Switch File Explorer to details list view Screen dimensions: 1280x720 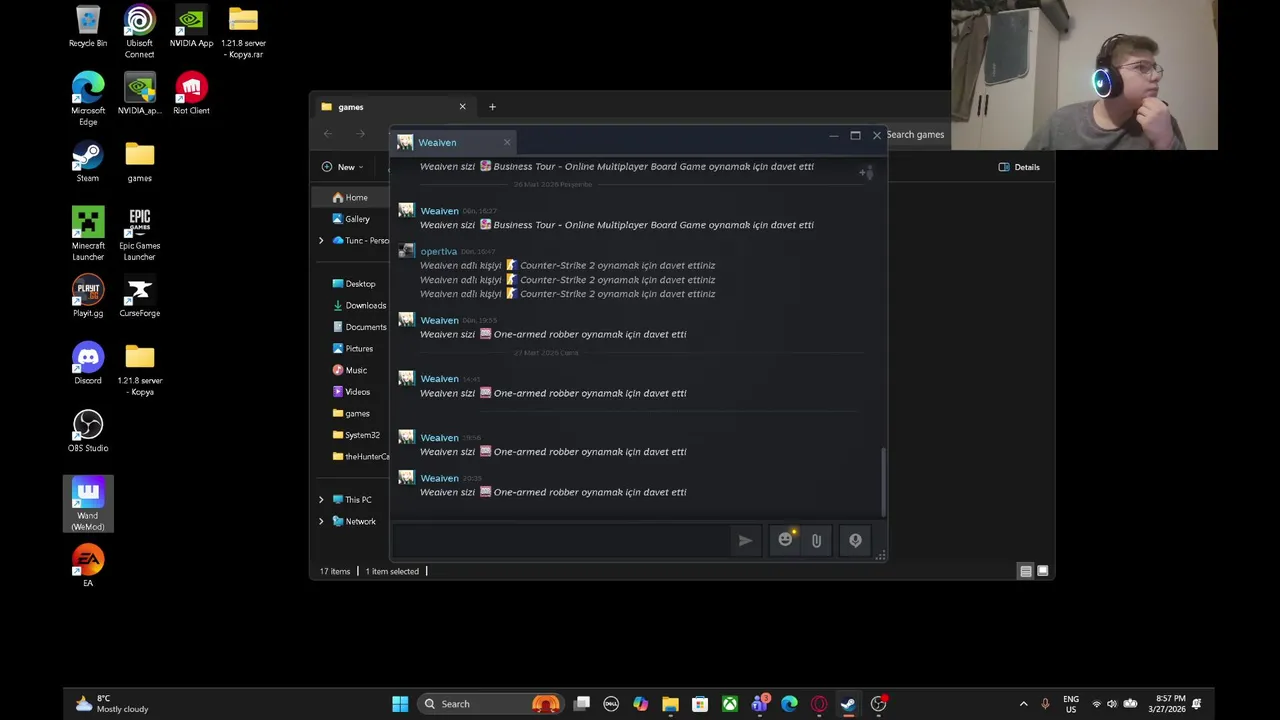1025,571
